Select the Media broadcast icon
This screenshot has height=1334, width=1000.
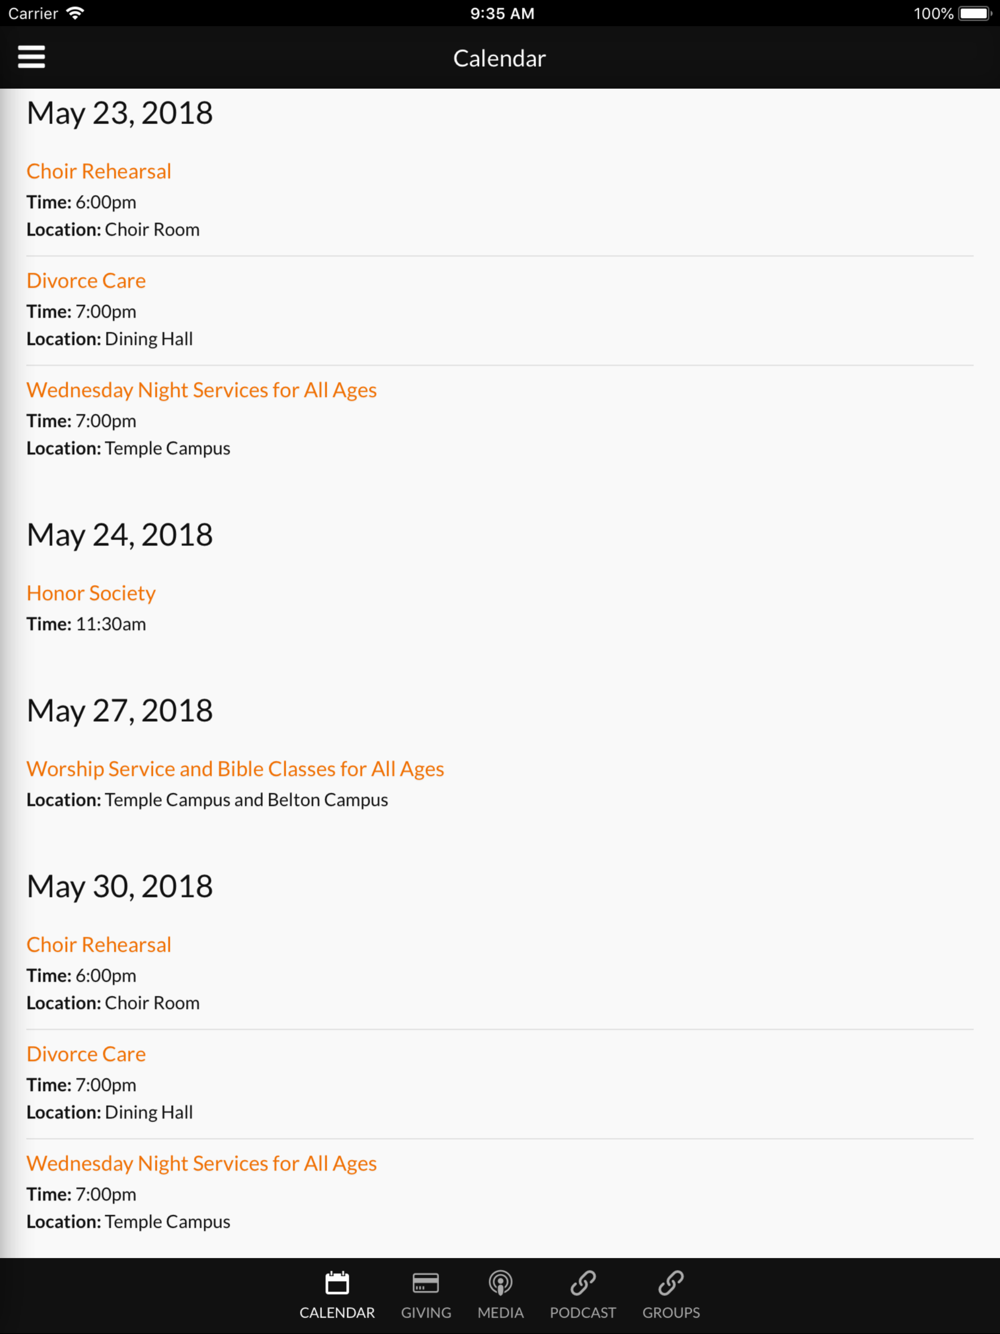point(500,1283)
